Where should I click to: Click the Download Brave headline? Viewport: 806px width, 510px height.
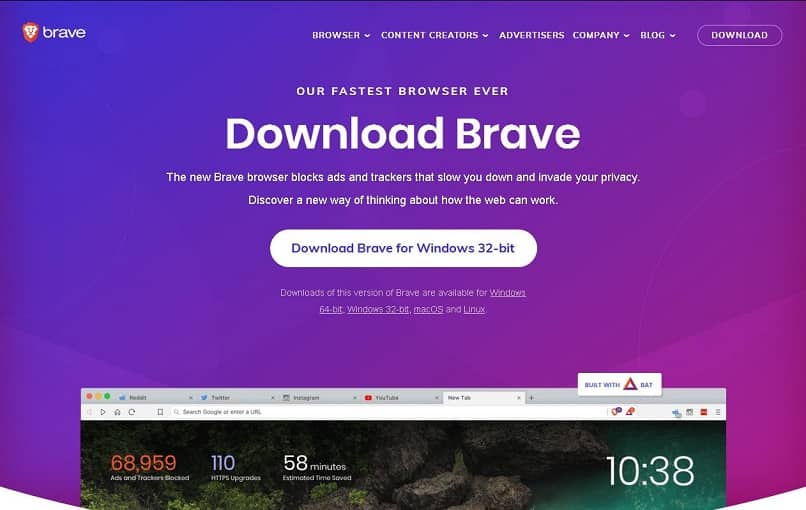point(403,134)
